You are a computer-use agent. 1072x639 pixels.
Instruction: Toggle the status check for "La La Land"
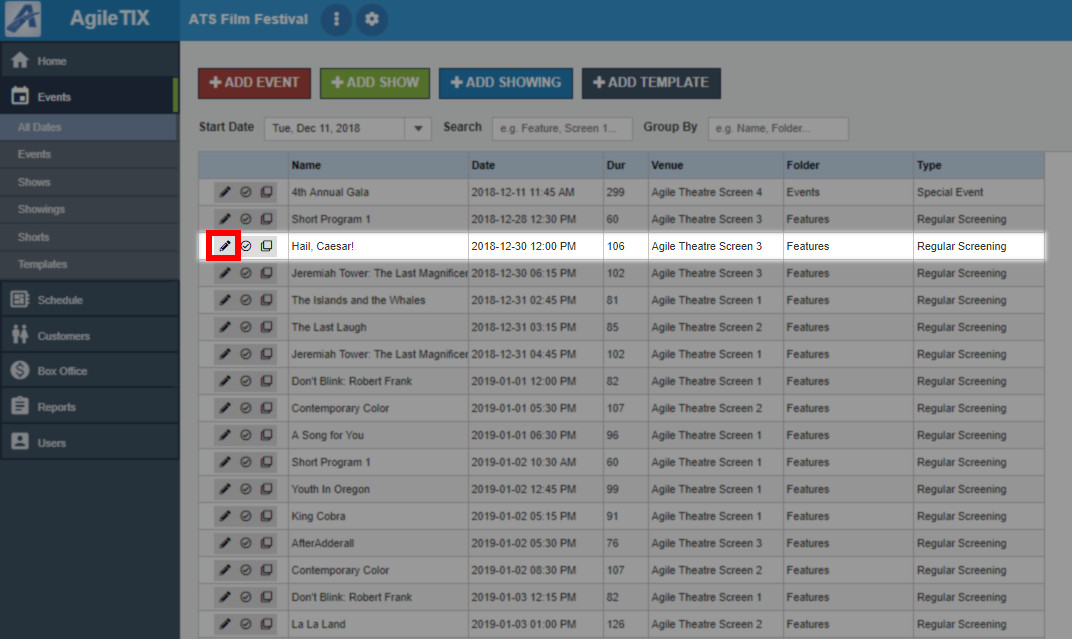[246, 624]
